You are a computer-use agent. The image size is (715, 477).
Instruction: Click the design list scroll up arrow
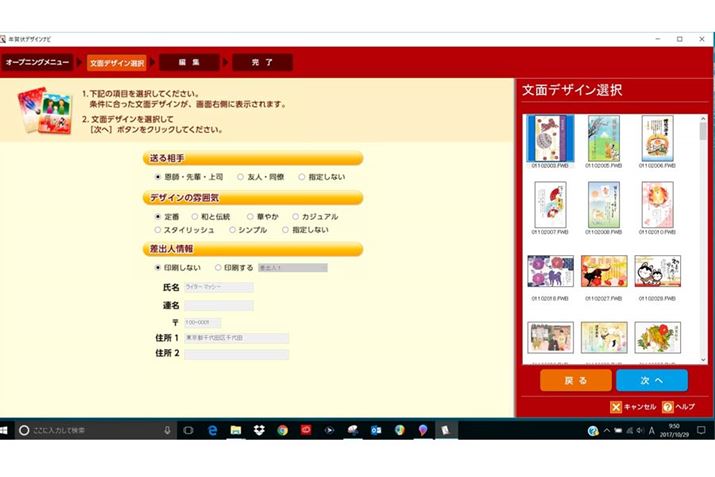(703, 119)
